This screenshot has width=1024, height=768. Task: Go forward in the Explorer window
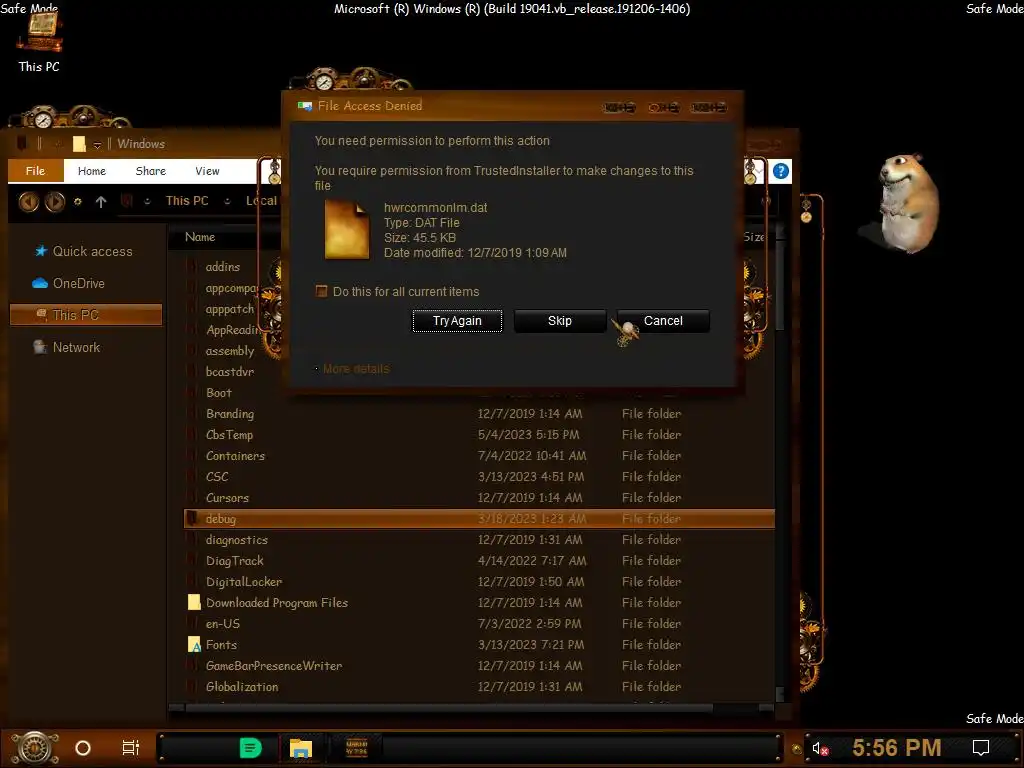point(55,202)
